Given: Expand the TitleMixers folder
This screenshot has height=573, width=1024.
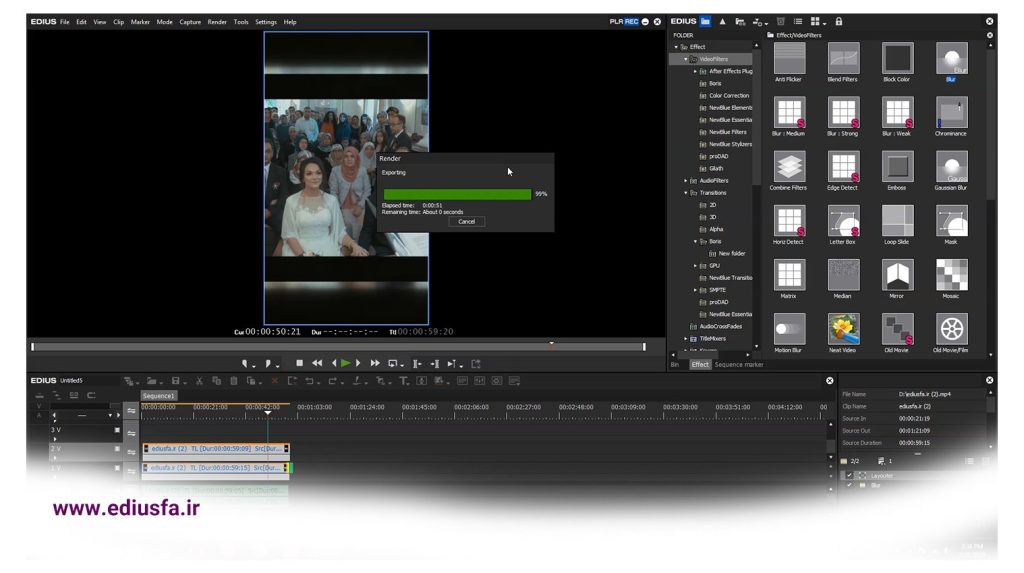Looking at the screenshot, I should 686,338.
